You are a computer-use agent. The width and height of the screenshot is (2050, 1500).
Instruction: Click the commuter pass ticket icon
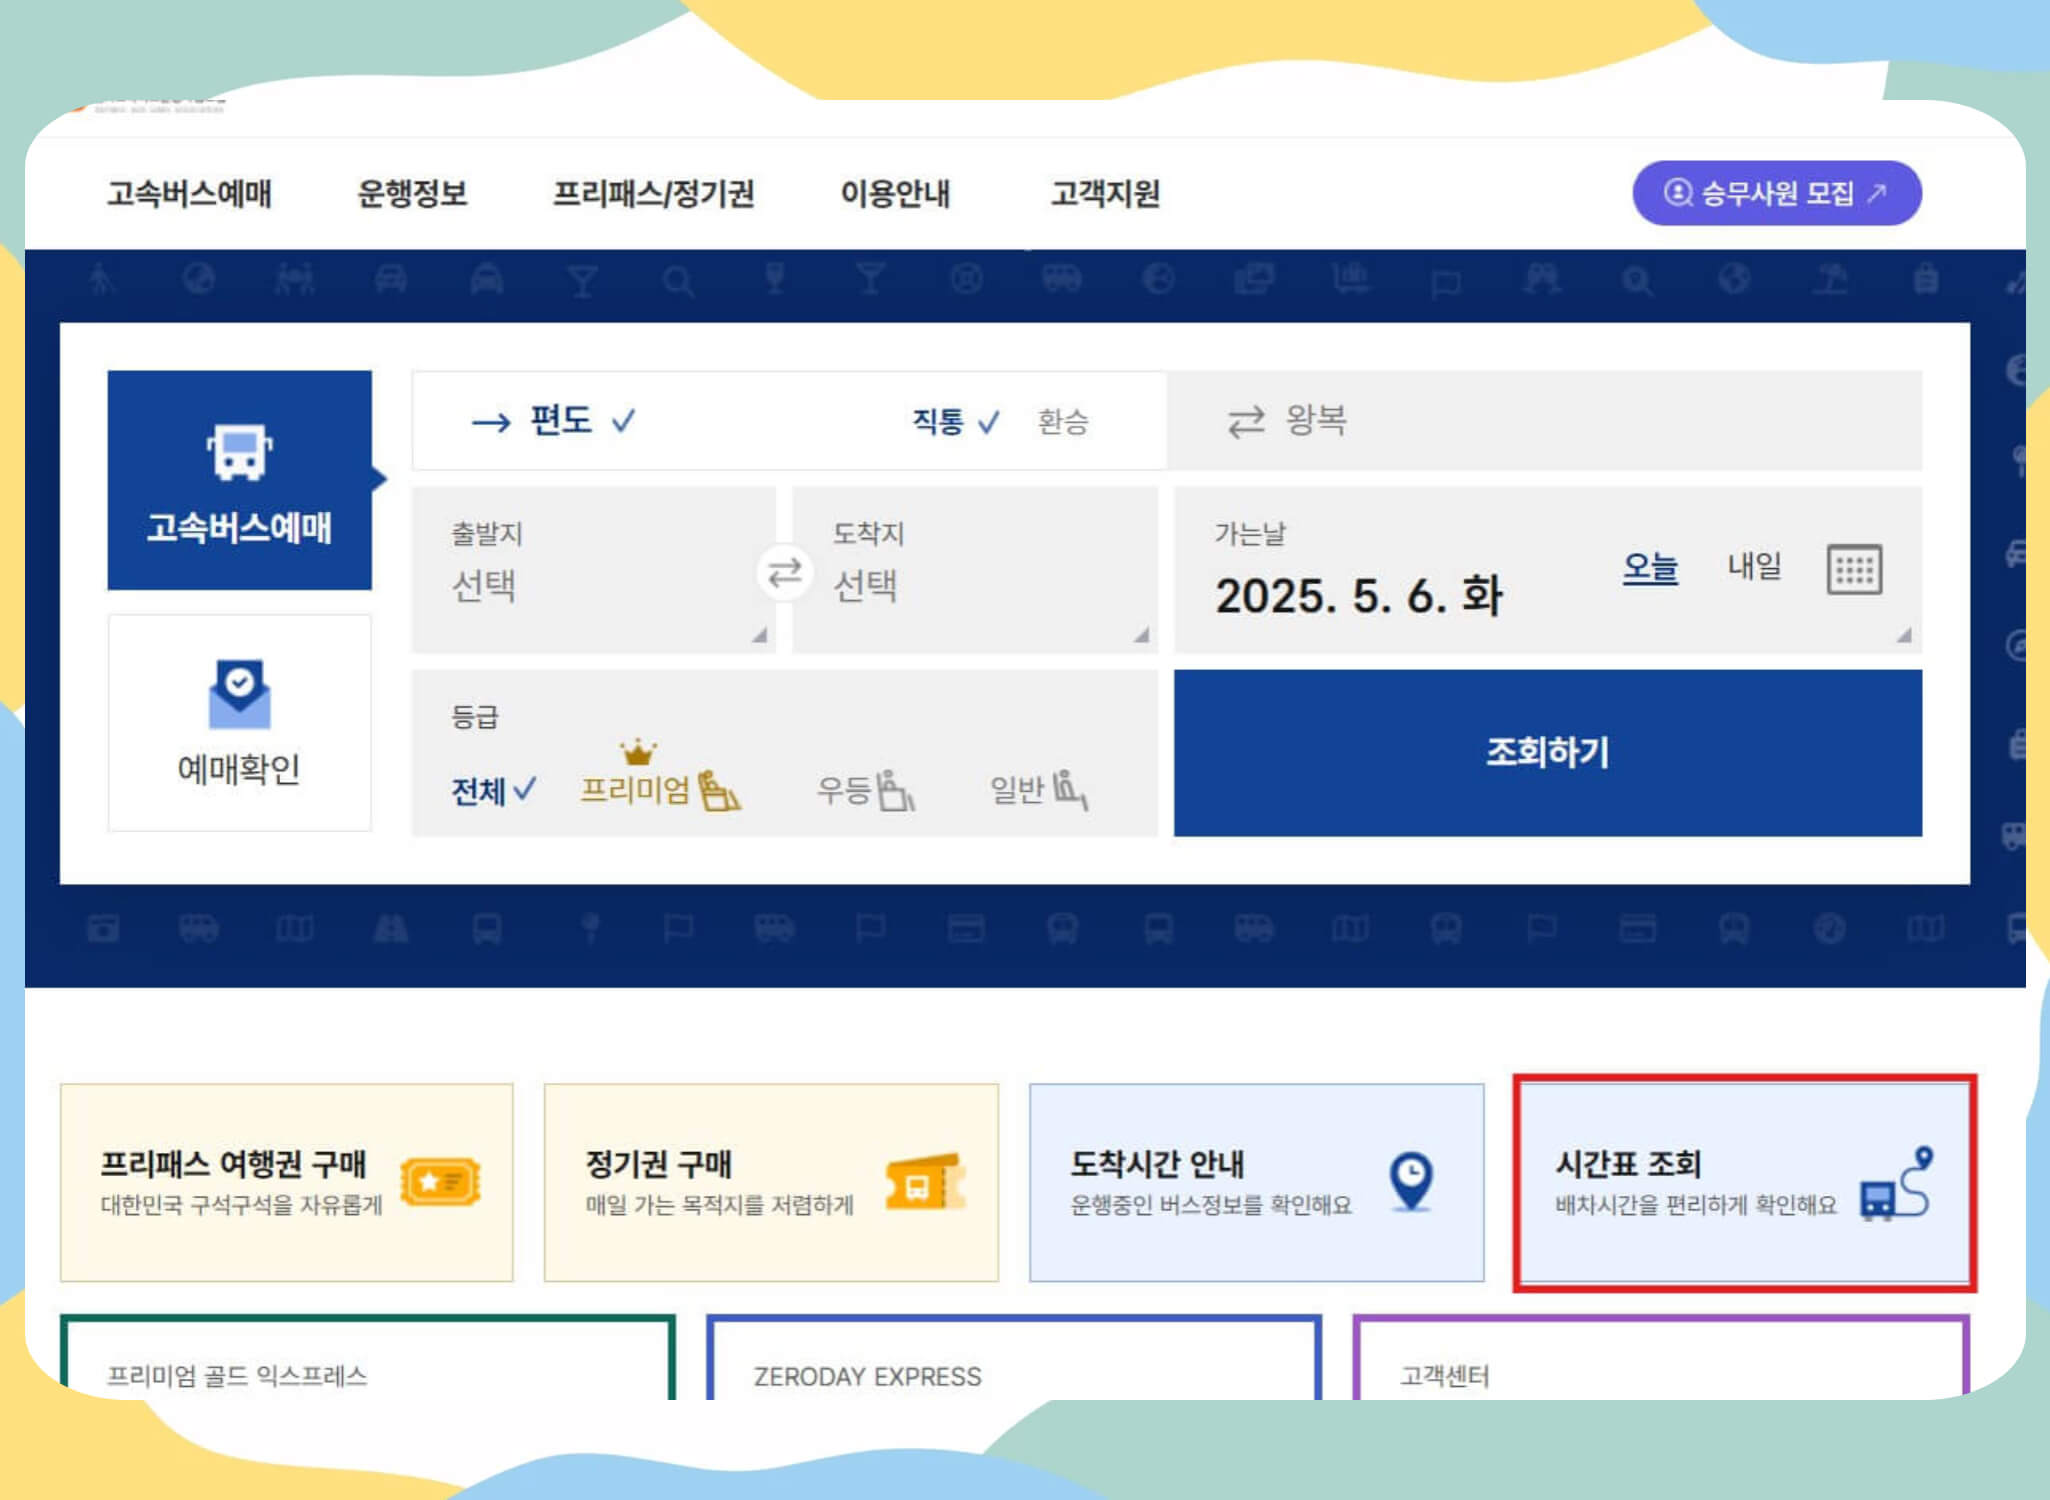(926, 1183)
